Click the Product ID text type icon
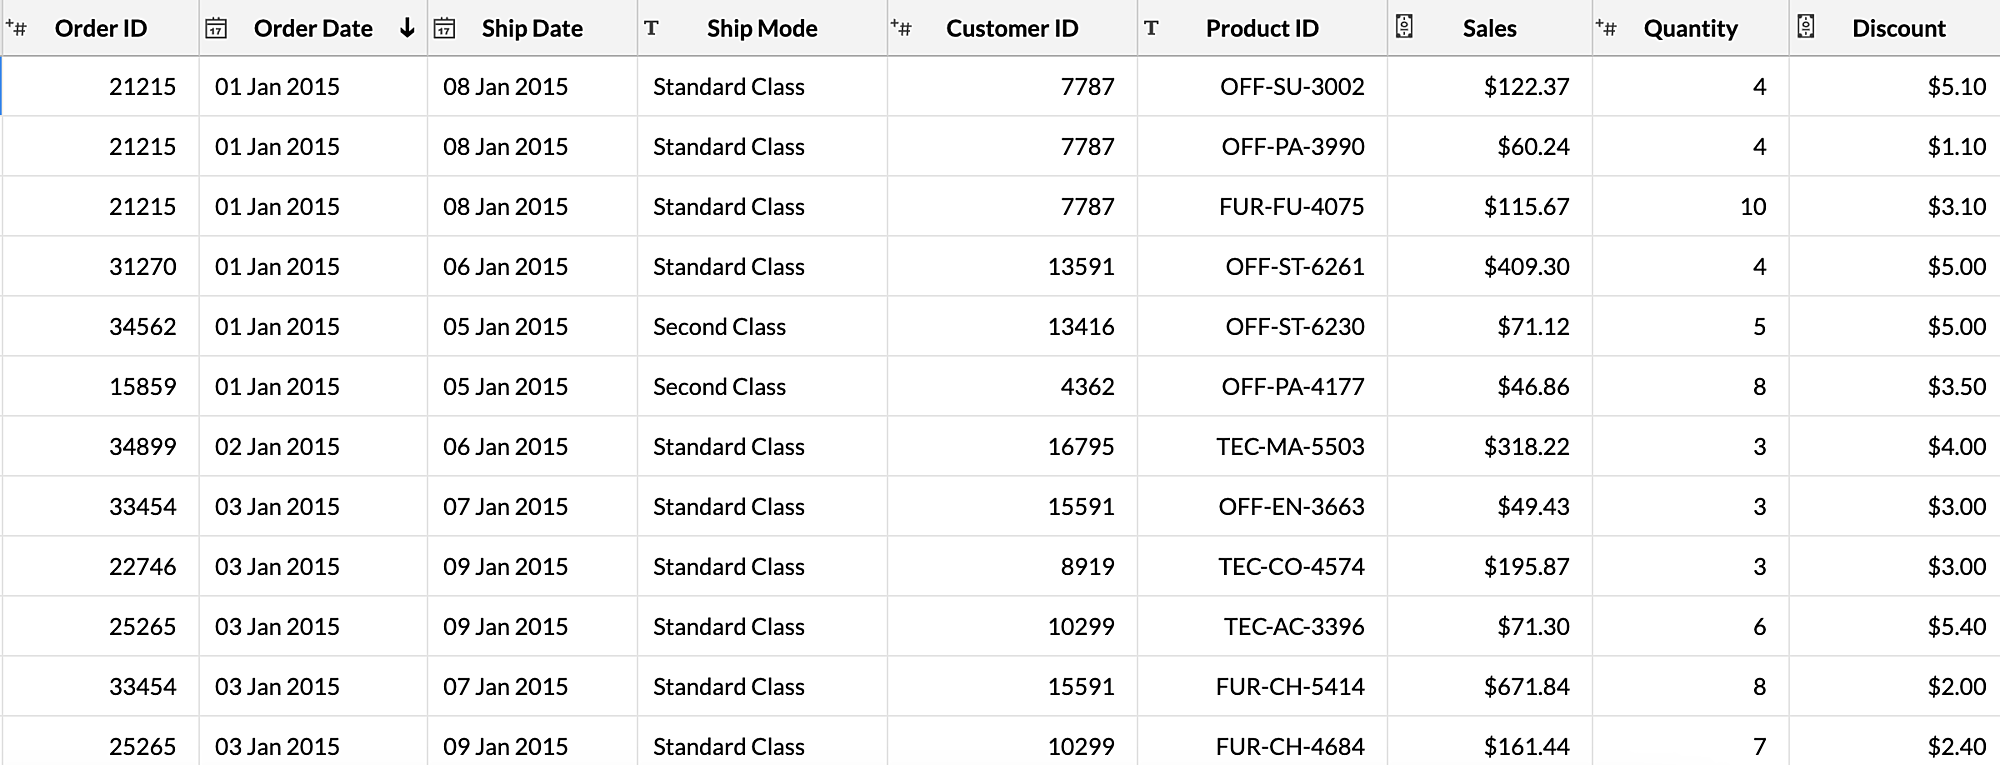 1151,28
